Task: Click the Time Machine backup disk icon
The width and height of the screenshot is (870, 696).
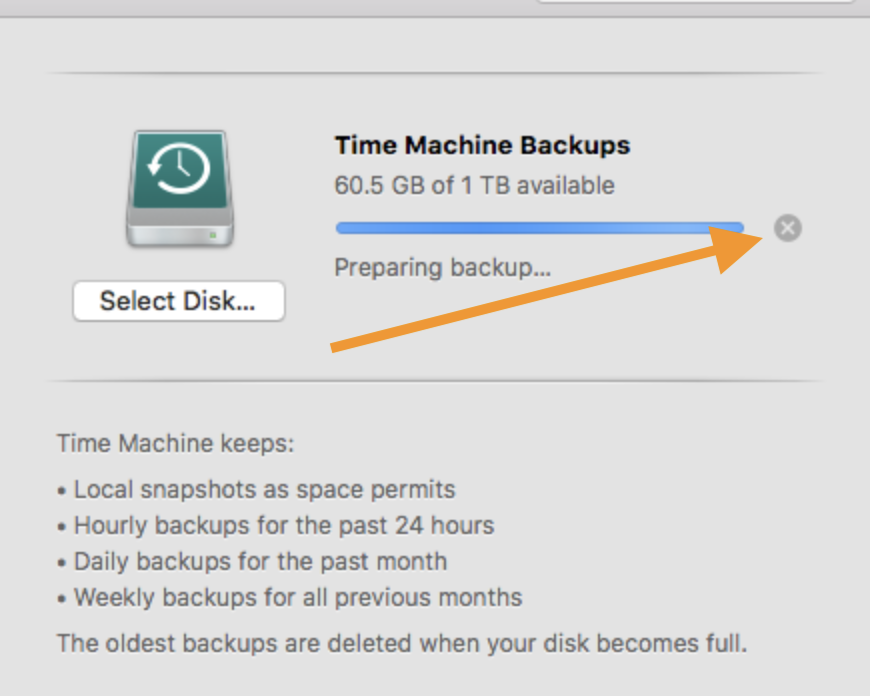Action: [x=180, y=188]
